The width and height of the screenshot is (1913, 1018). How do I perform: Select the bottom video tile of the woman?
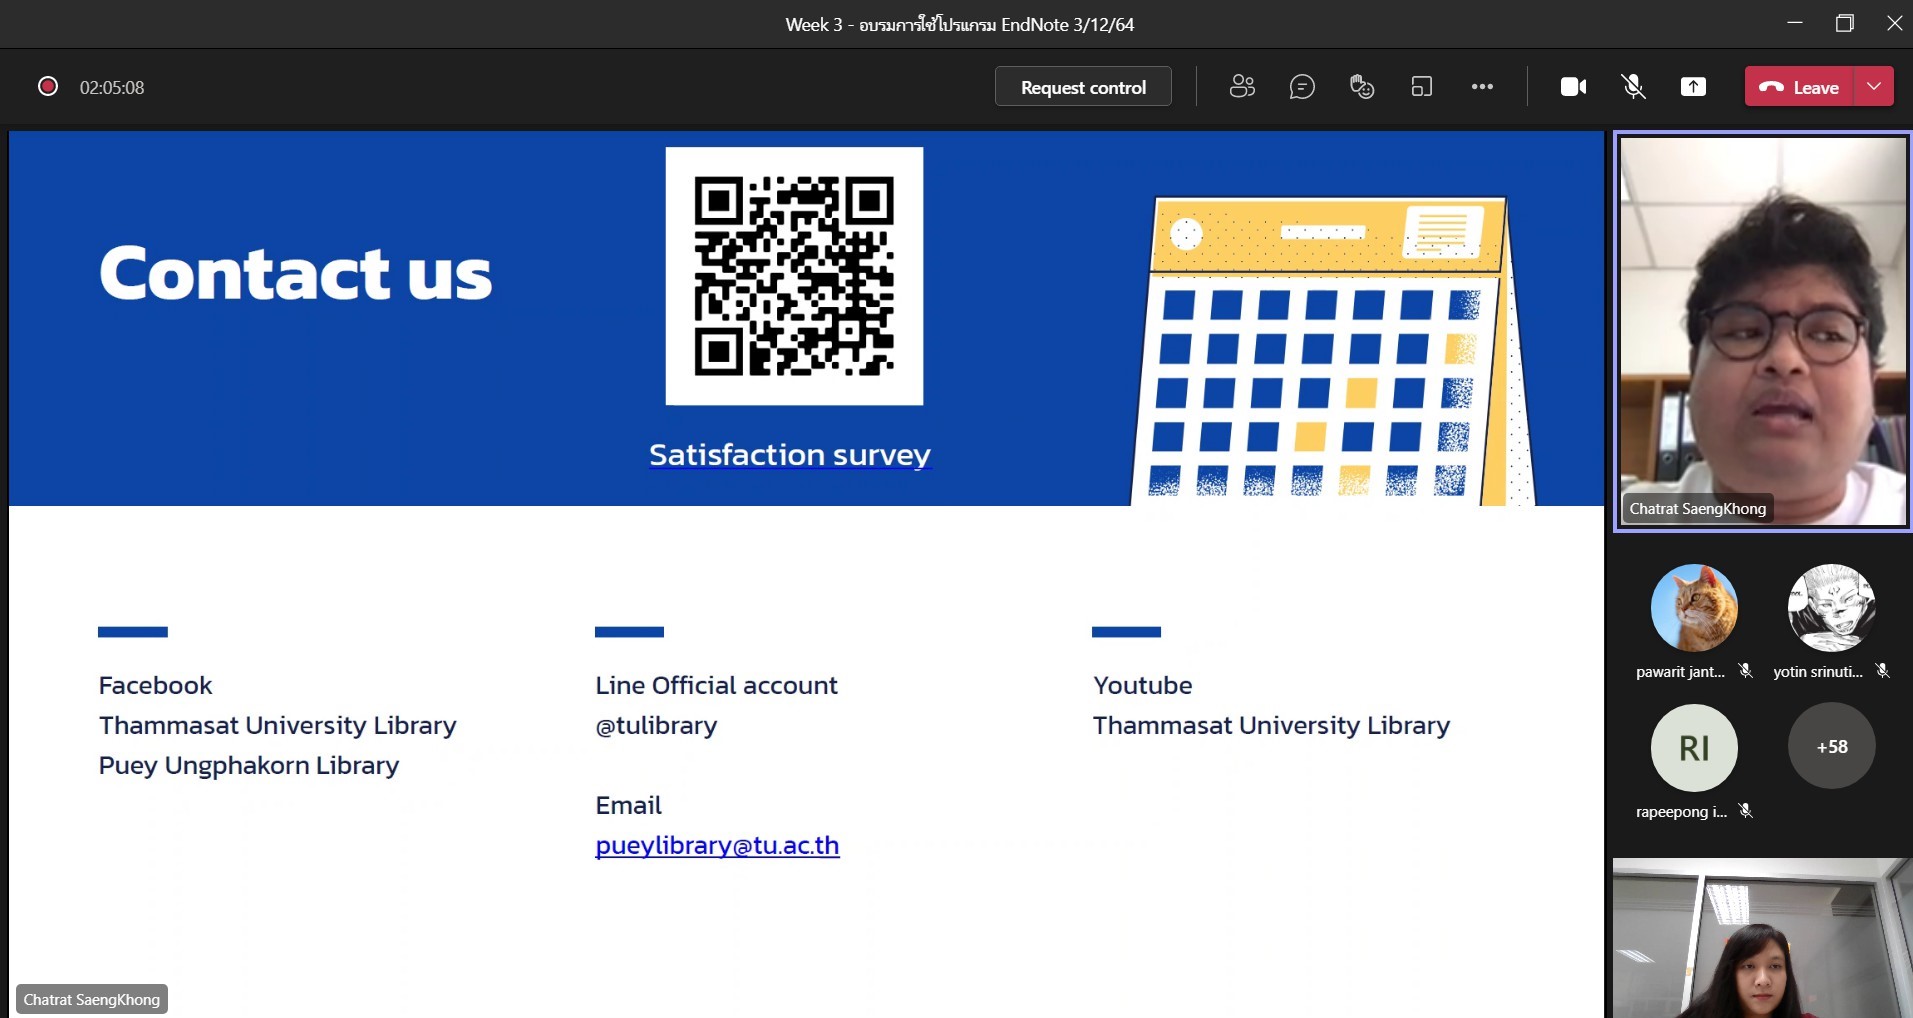coord(1762,938)
